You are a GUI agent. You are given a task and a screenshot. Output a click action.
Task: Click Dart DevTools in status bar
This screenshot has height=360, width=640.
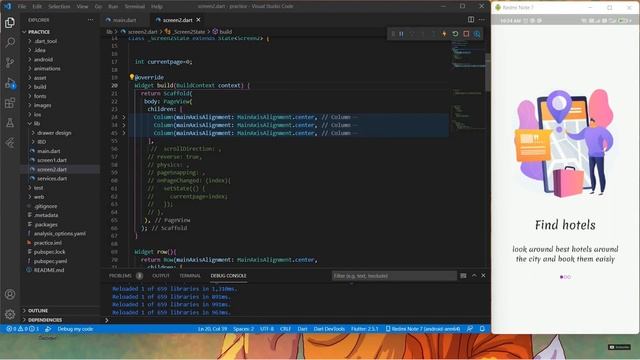[x=329, y=329]
